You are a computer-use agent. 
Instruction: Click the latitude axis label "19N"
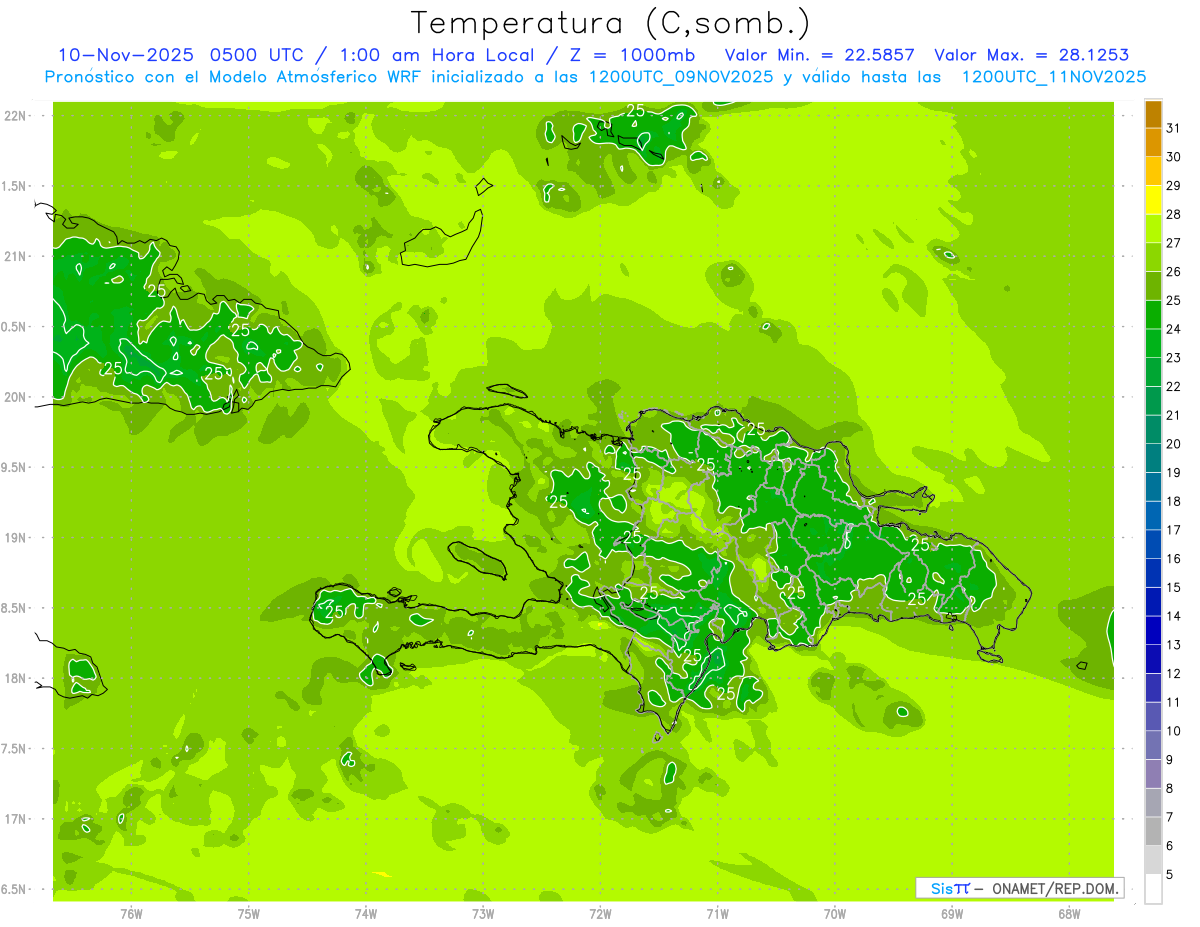pos(16,537)
